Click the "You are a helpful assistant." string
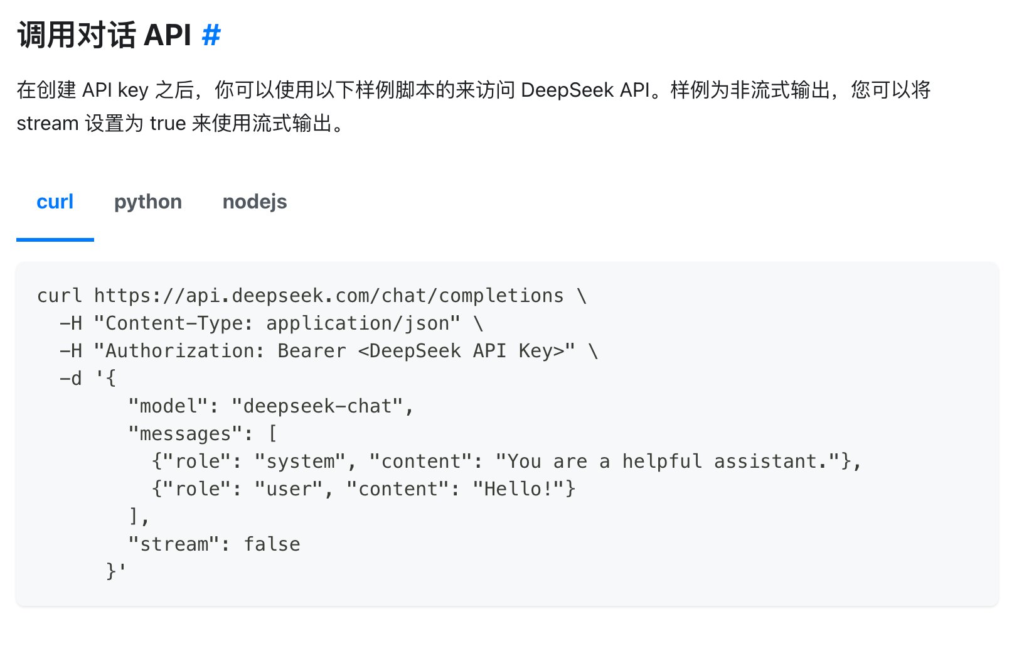This screenshot has height=653, width=1024. [667, 461]
